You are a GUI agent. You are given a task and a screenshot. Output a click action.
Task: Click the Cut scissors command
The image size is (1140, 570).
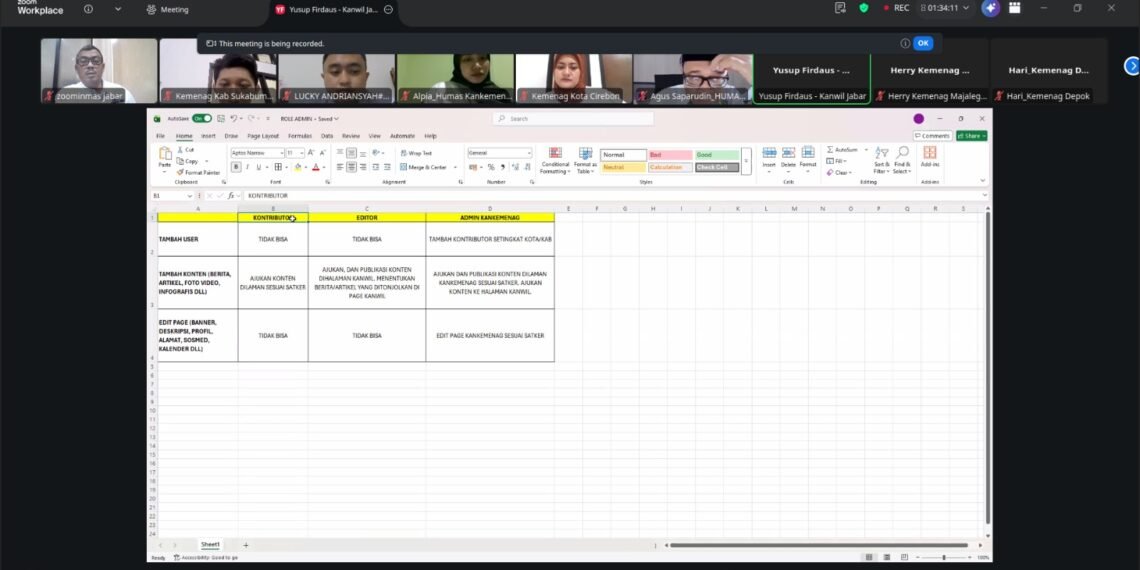185,150
